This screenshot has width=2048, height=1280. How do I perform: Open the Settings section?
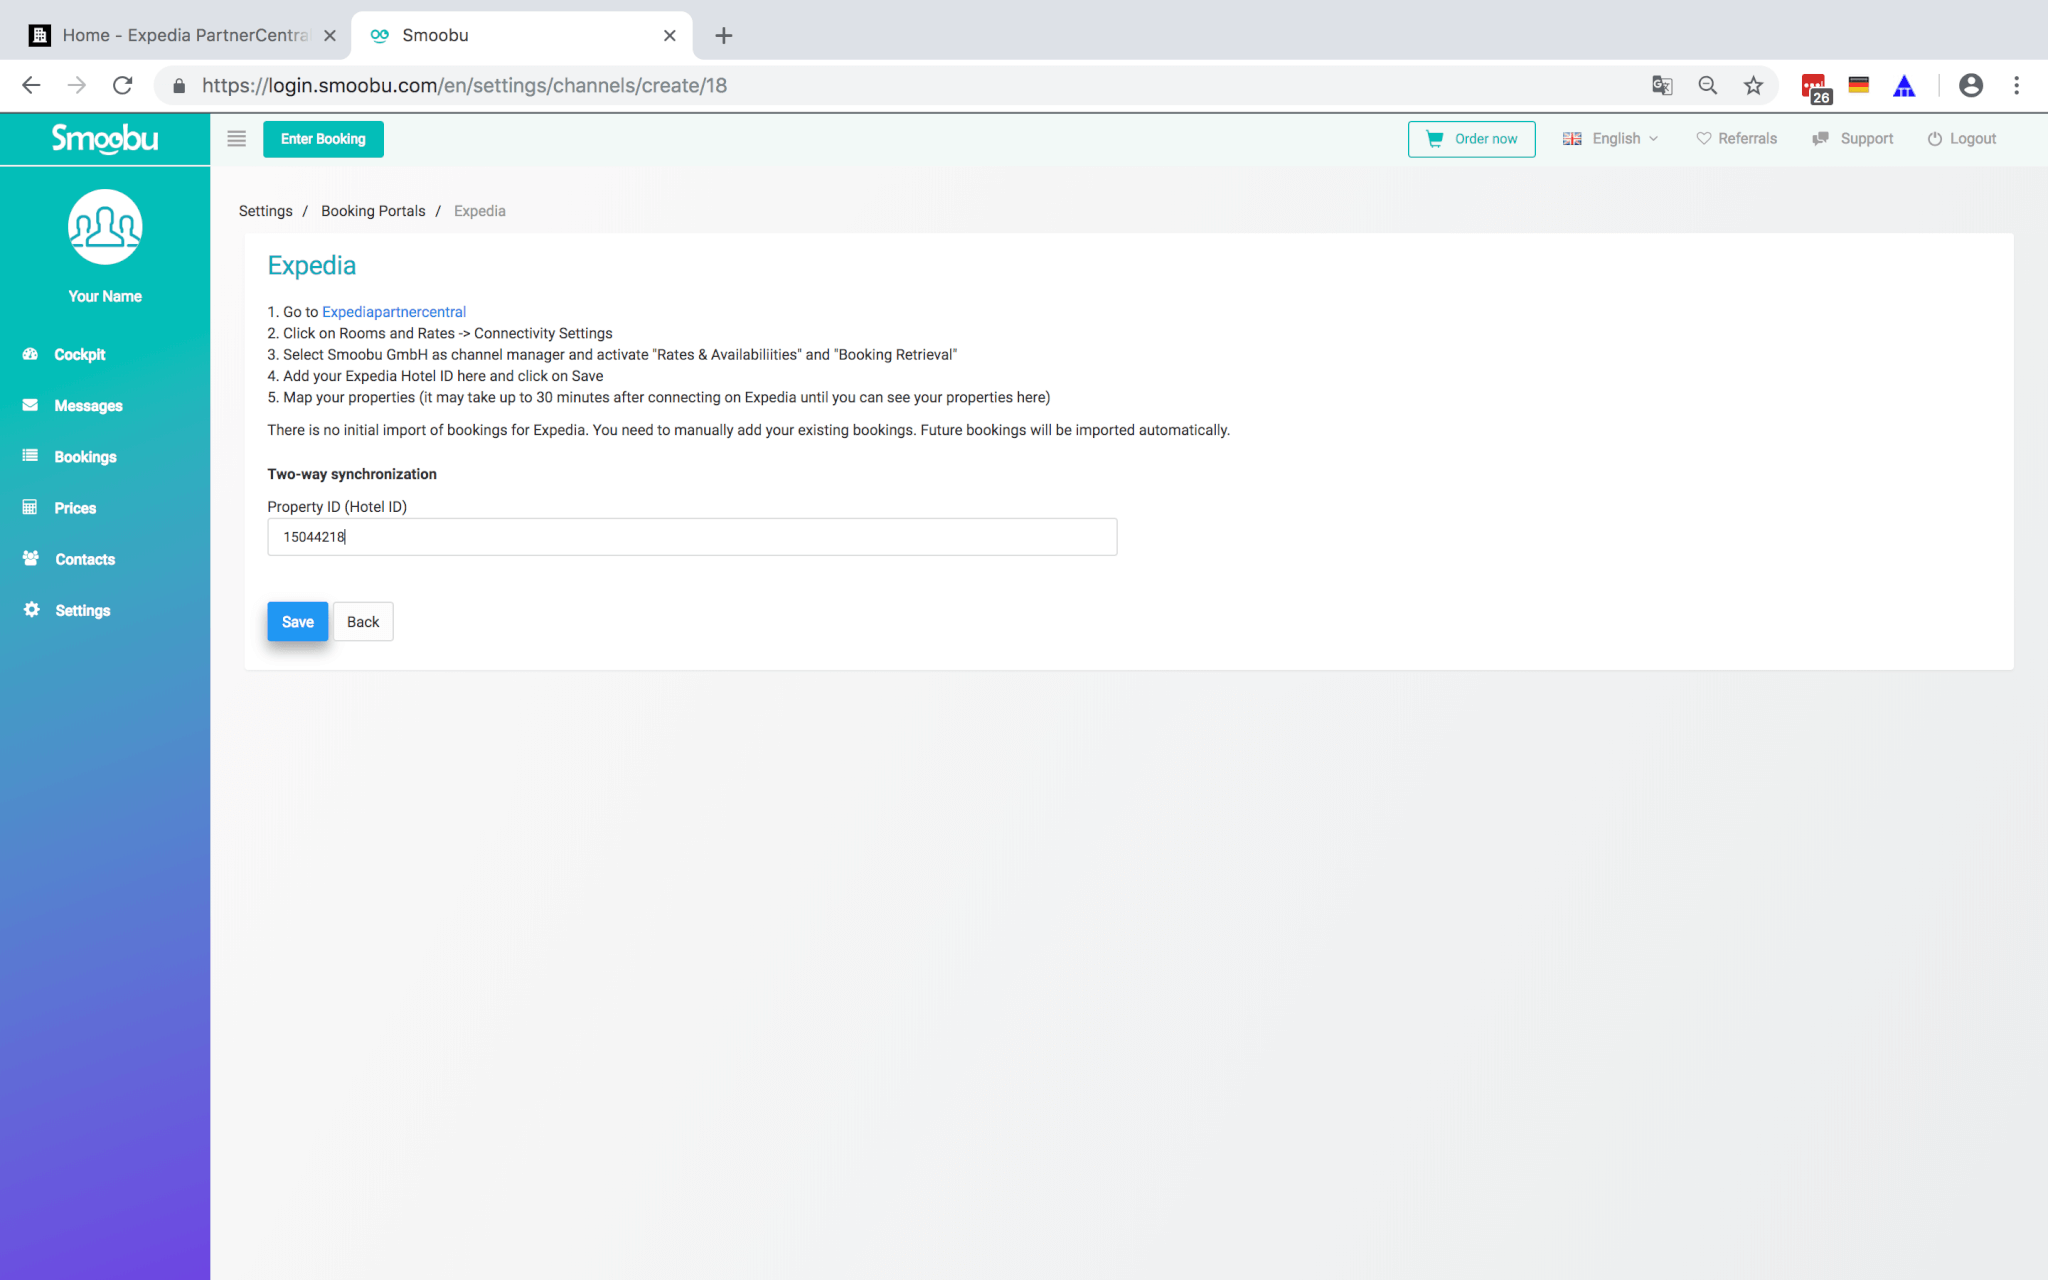83,609
